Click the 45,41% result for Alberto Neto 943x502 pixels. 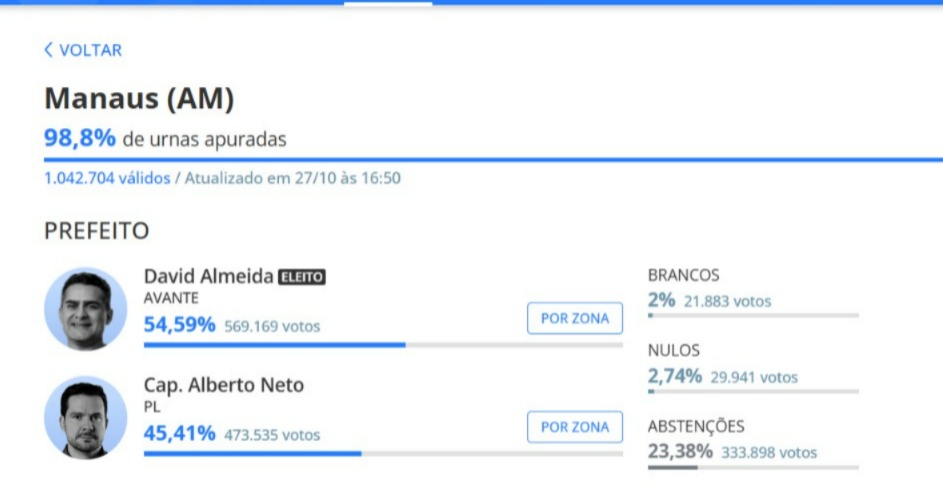point(180,434)
